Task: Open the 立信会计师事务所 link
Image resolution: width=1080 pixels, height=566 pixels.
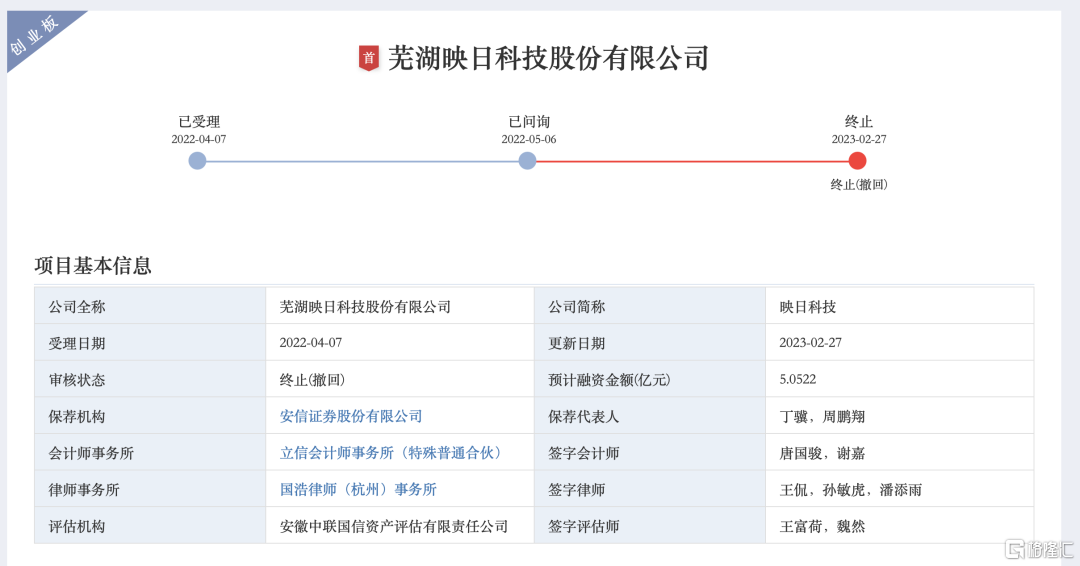Action: click(x=391, y=453)
